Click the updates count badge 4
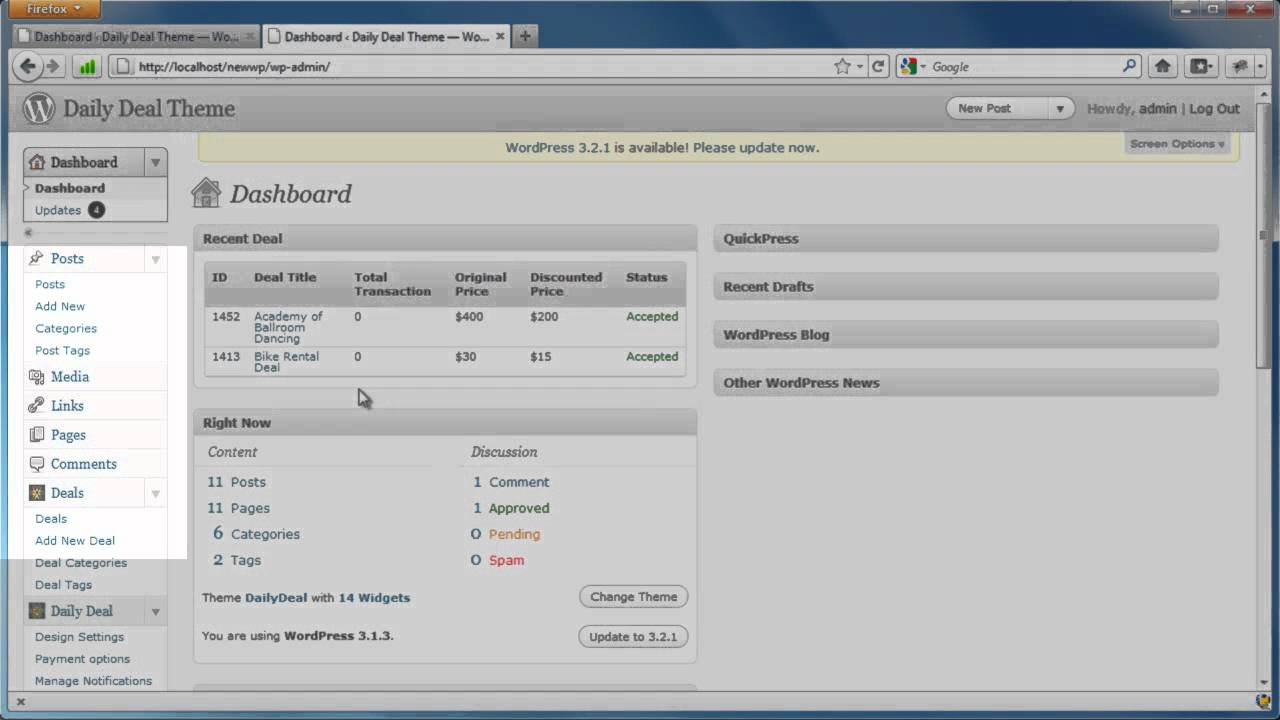 point(96,210)
